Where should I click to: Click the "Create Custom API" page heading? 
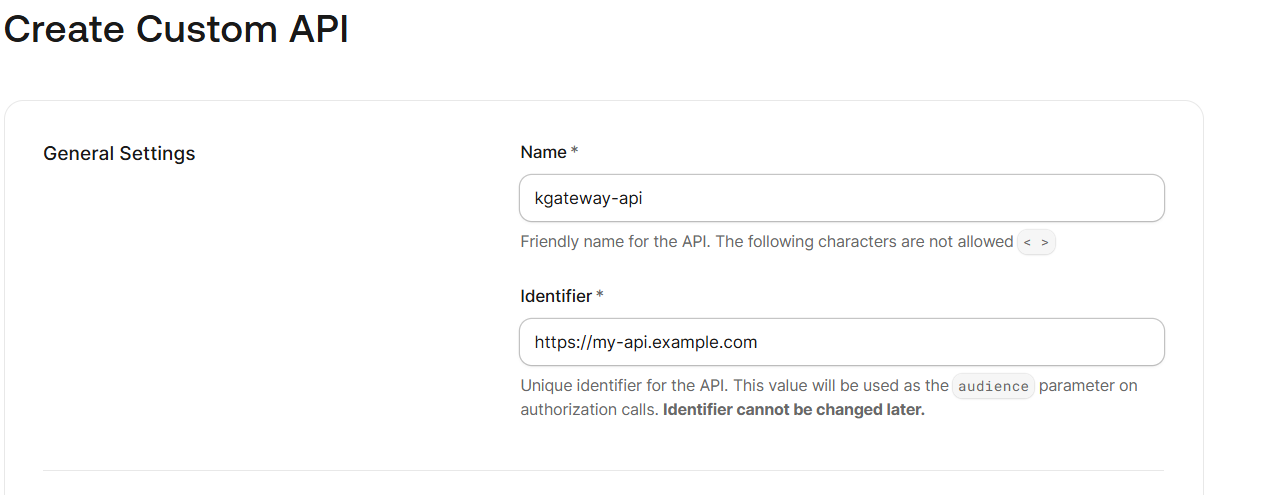176,29
